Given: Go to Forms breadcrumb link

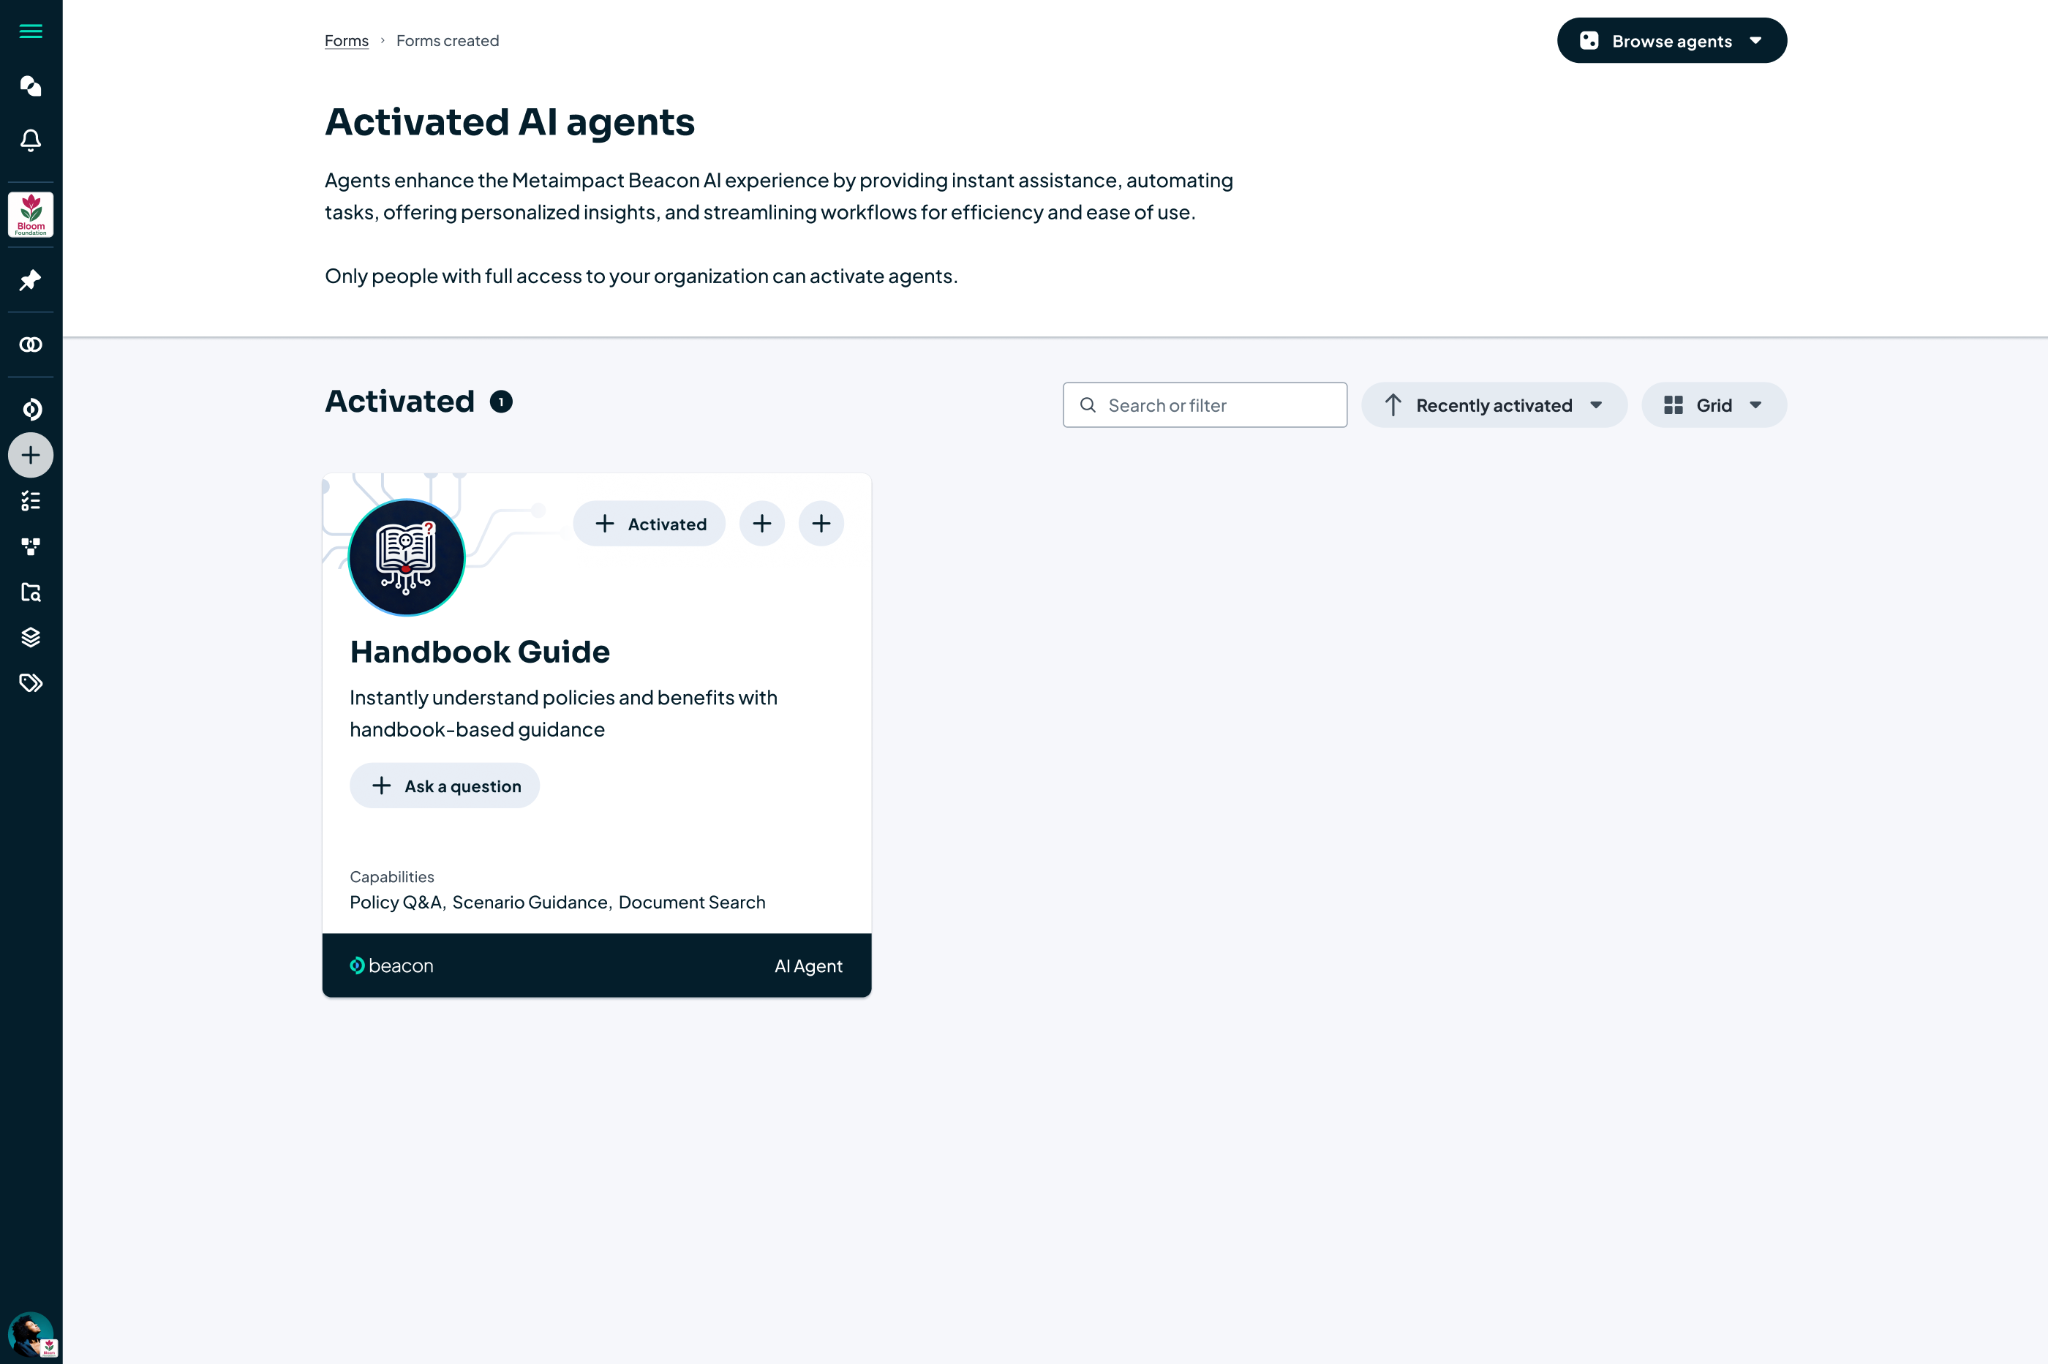Looking at the screenshot, I should coord(347,41).
